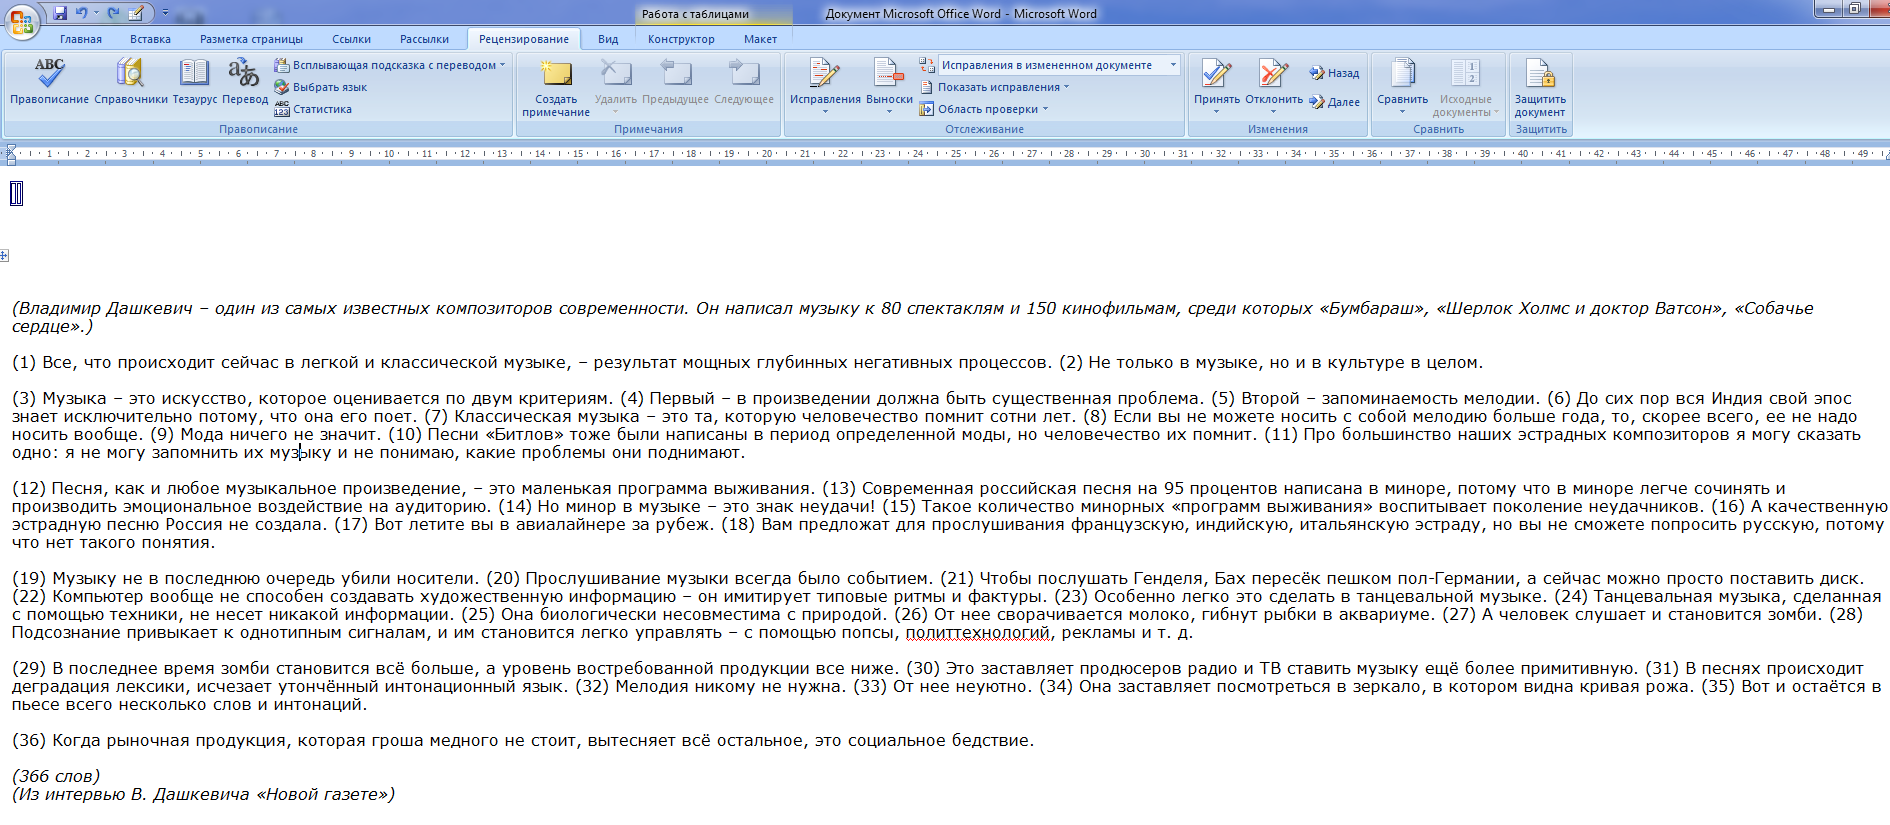Open the undo history dropdown arrow
The width and height of the screenshot is (1890, 825).
pos(96,13)
